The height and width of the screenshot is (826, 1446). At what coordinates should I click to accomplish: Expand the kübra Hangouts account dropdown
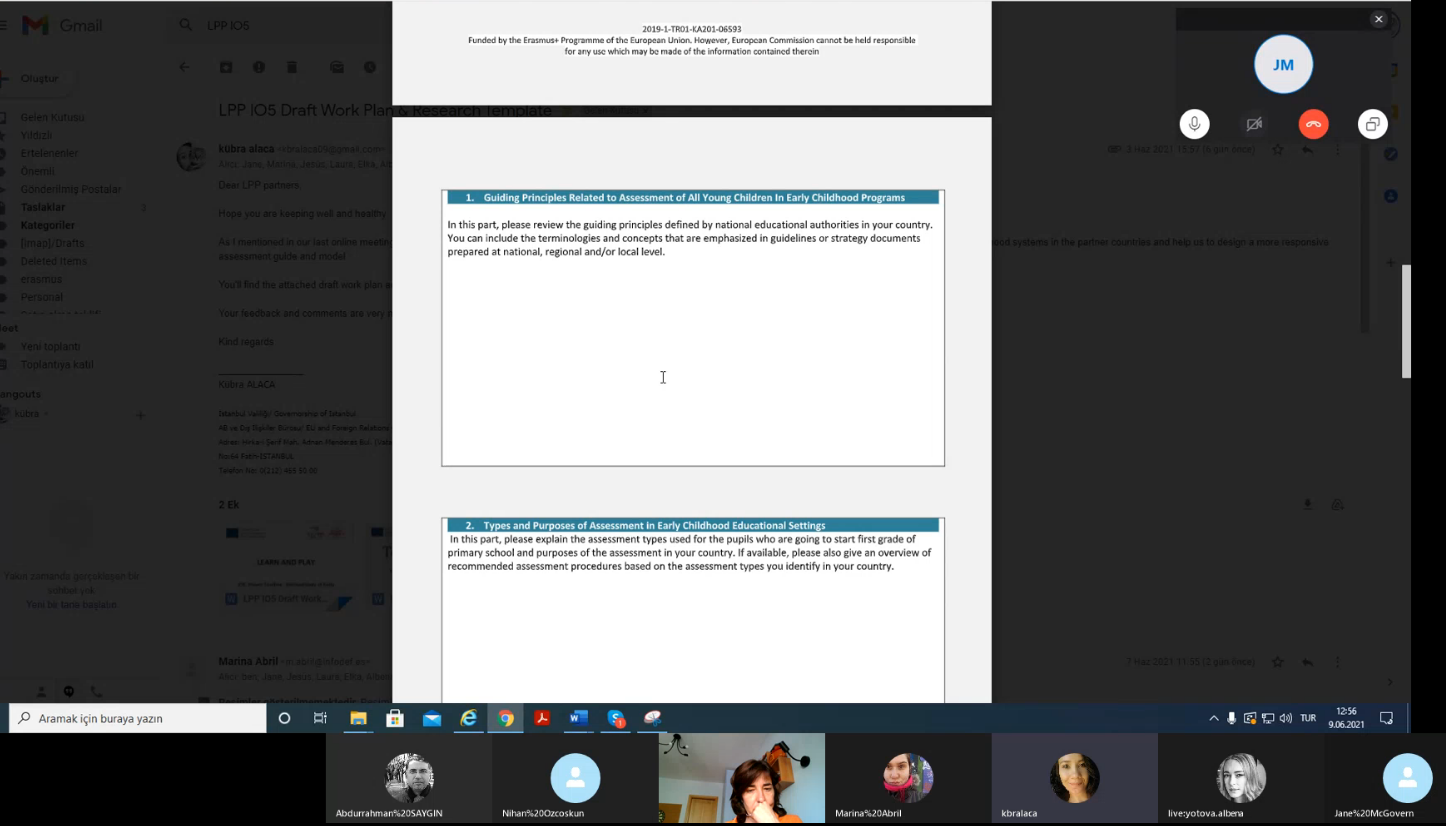[x=46, y=413]
